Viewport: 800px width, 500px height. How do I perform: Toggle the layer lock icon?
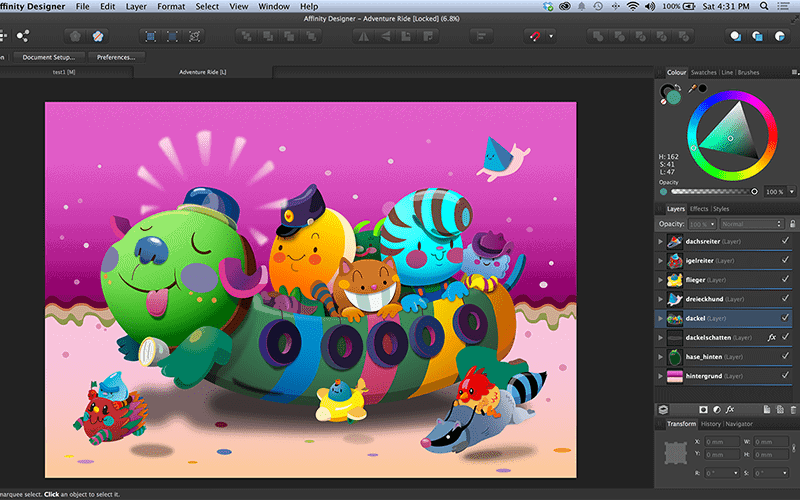tap(792, 223)
